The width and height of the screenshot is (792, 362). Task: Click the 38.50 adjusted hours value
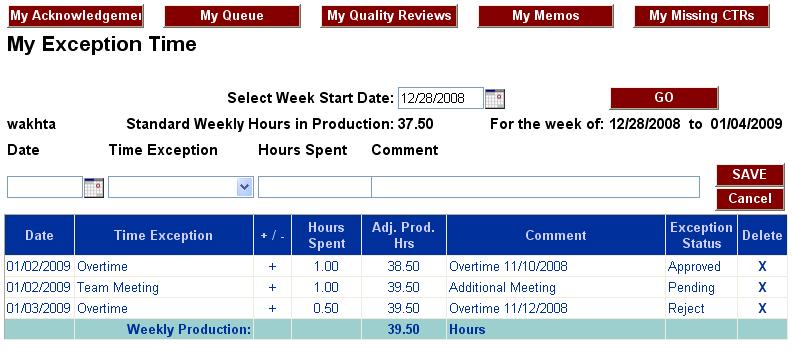(404, 266)
